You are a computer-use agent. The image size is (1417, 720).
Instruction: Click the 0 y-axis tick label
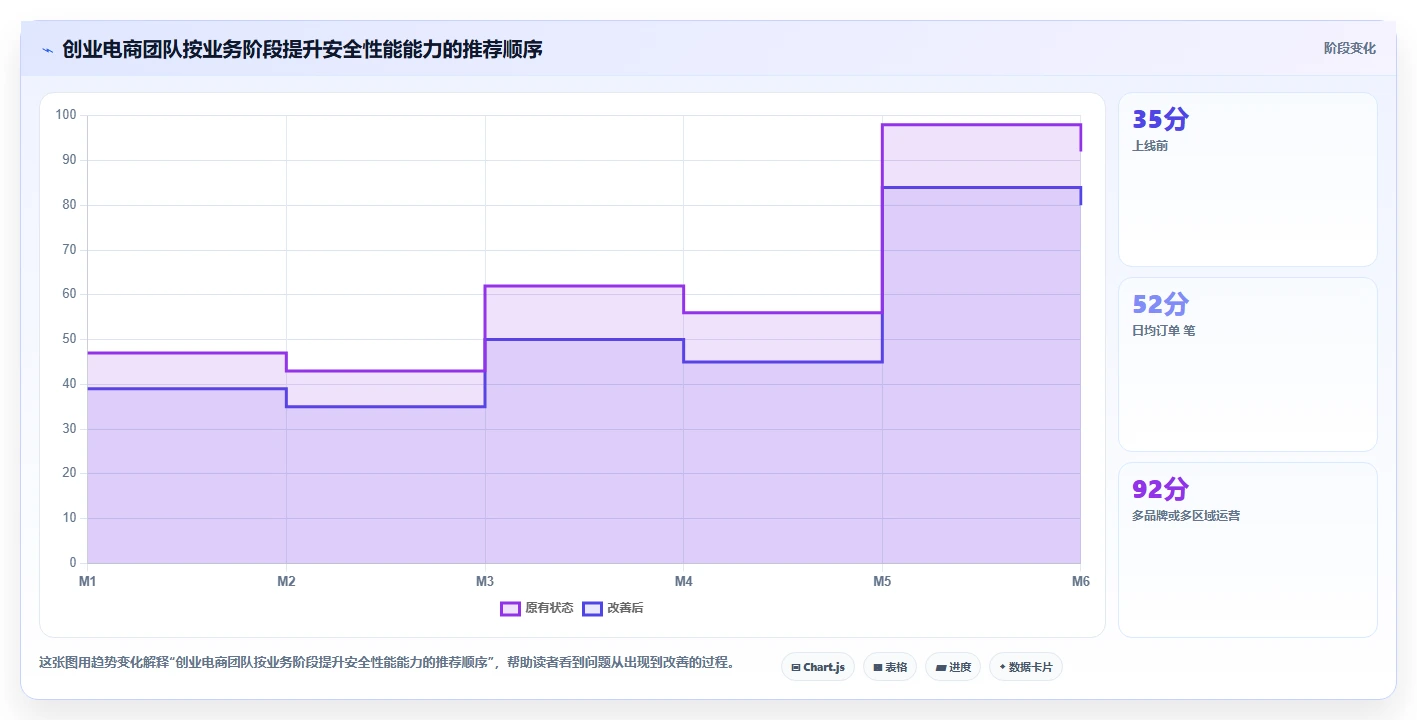click(73, 563)
